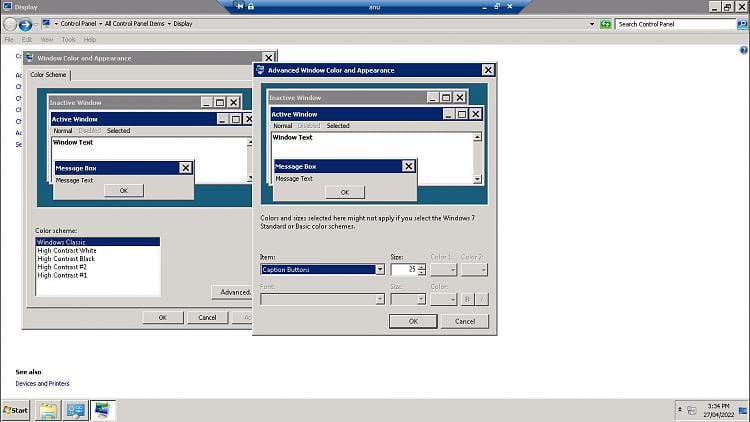Open the File menu
Screen dimensions: 750x422
pos(9,40)
